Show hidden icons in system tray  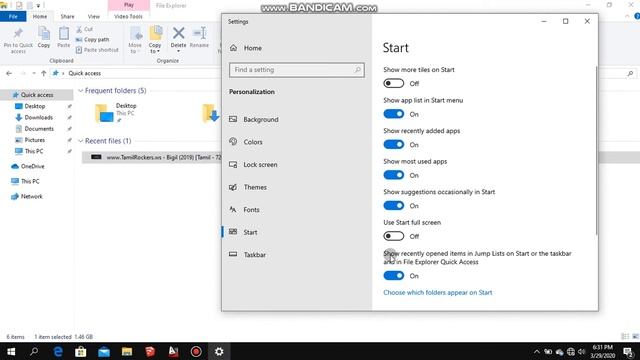(536, 351)
